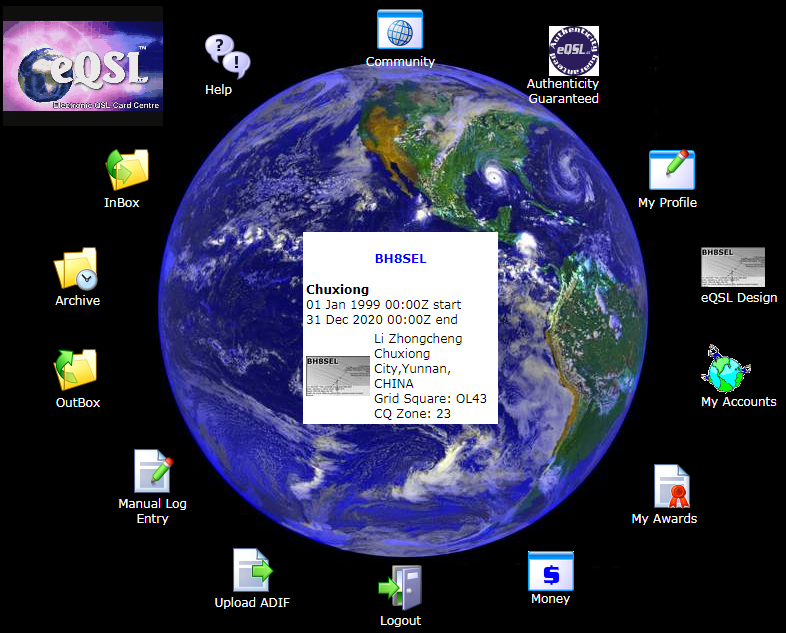Screen dimensions: 786x633
Task: Click the Logout text label
Action: pyautogui.click(x=400, y=620)
